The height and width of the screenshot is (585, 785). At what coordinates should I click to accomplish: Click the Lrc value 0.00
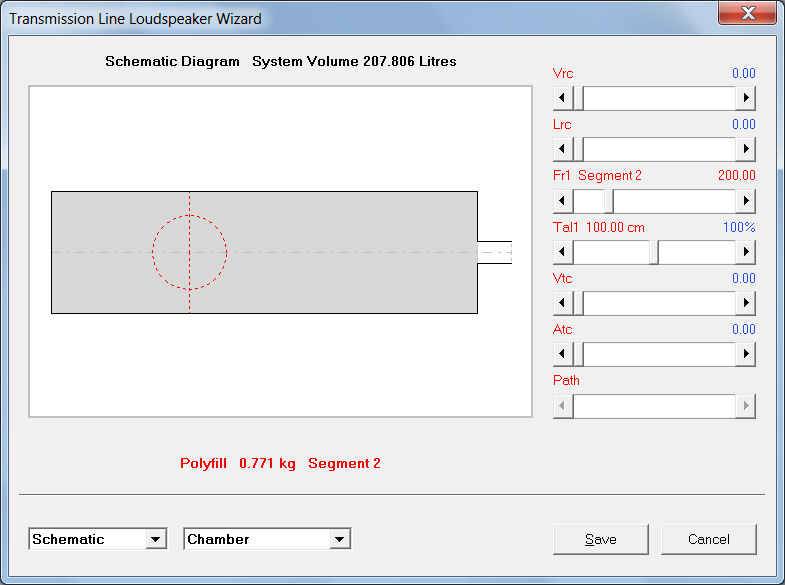click(743, 124)
